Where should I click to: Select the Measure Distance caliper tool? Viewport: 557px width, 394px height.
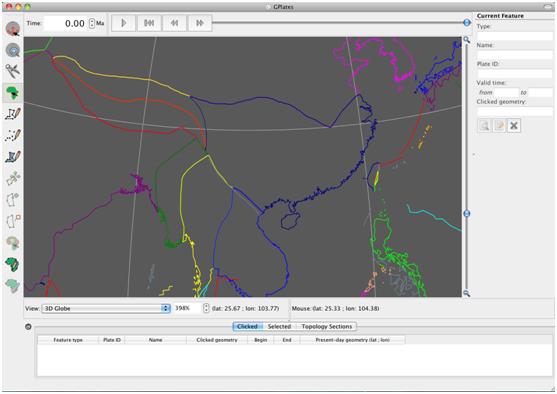point(13,71)
